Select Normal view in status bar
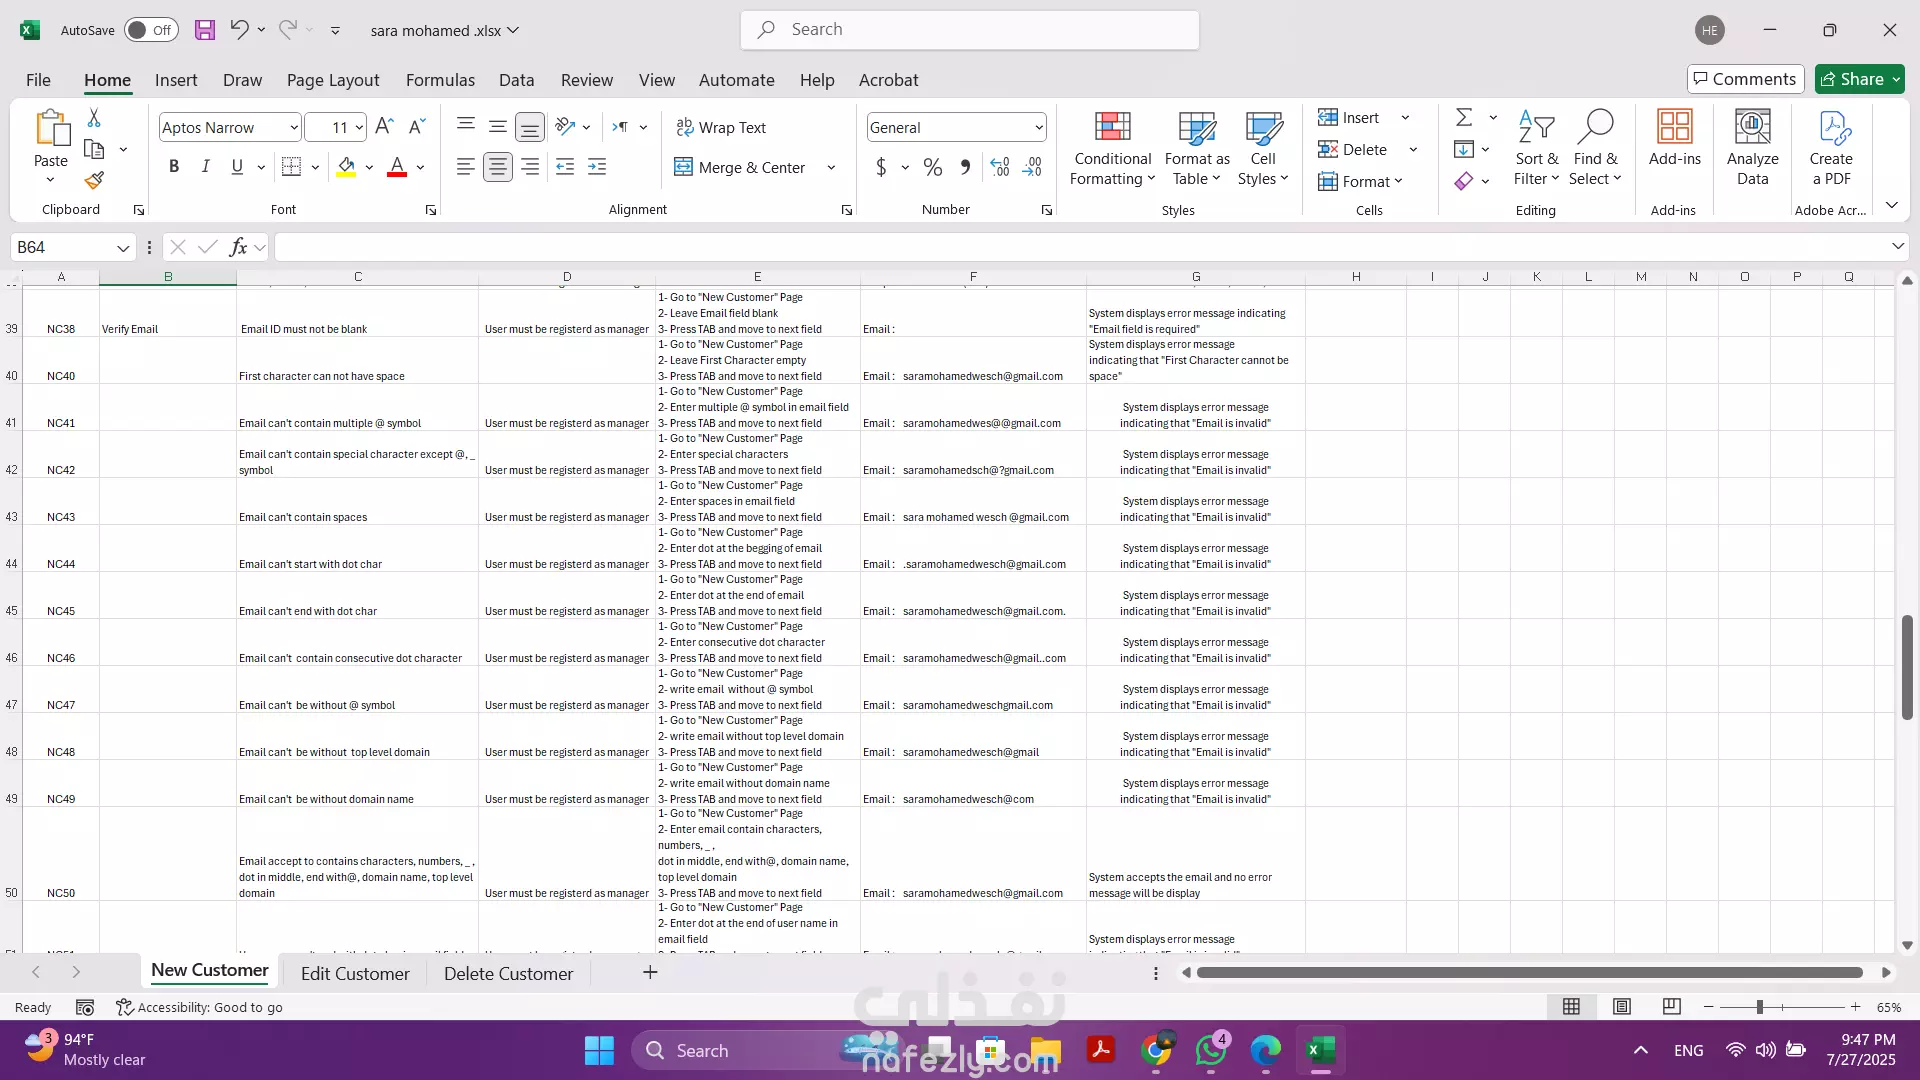This screenshot has width=1920, height=1080. (1572, 1007)
